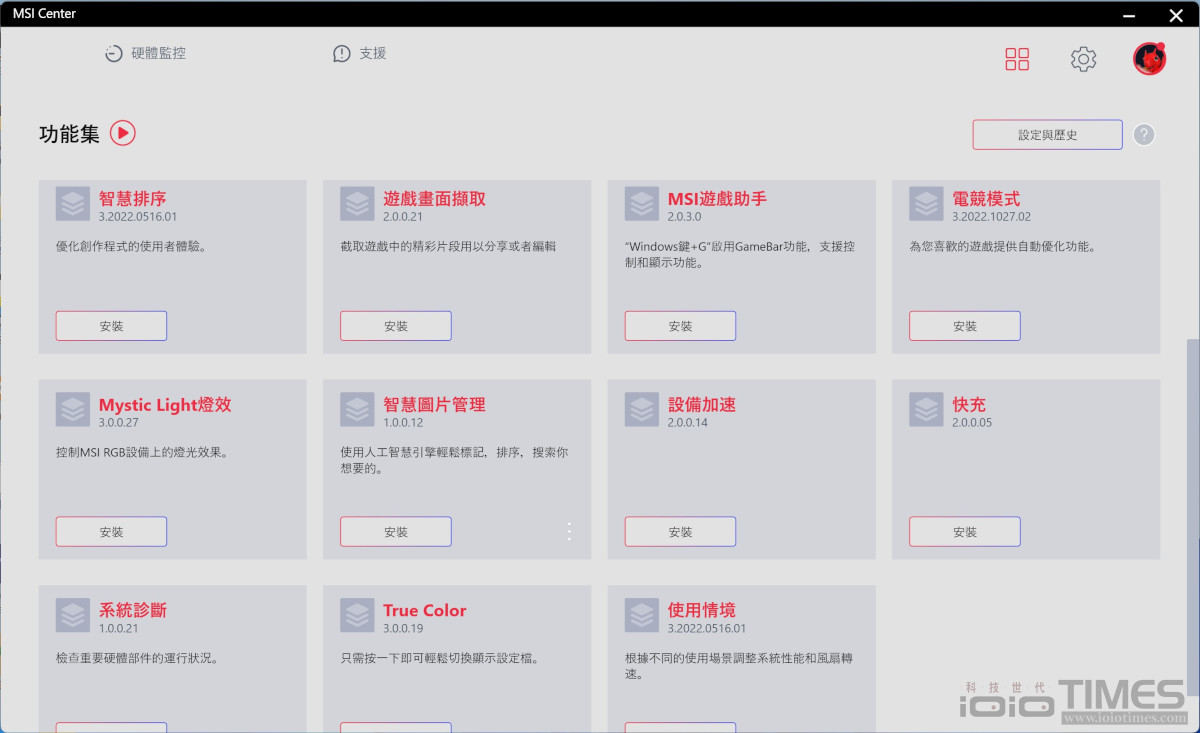Install 快充 with its 安裝 button
This screenshot has width=1200, height=733.
pos(965,532)
